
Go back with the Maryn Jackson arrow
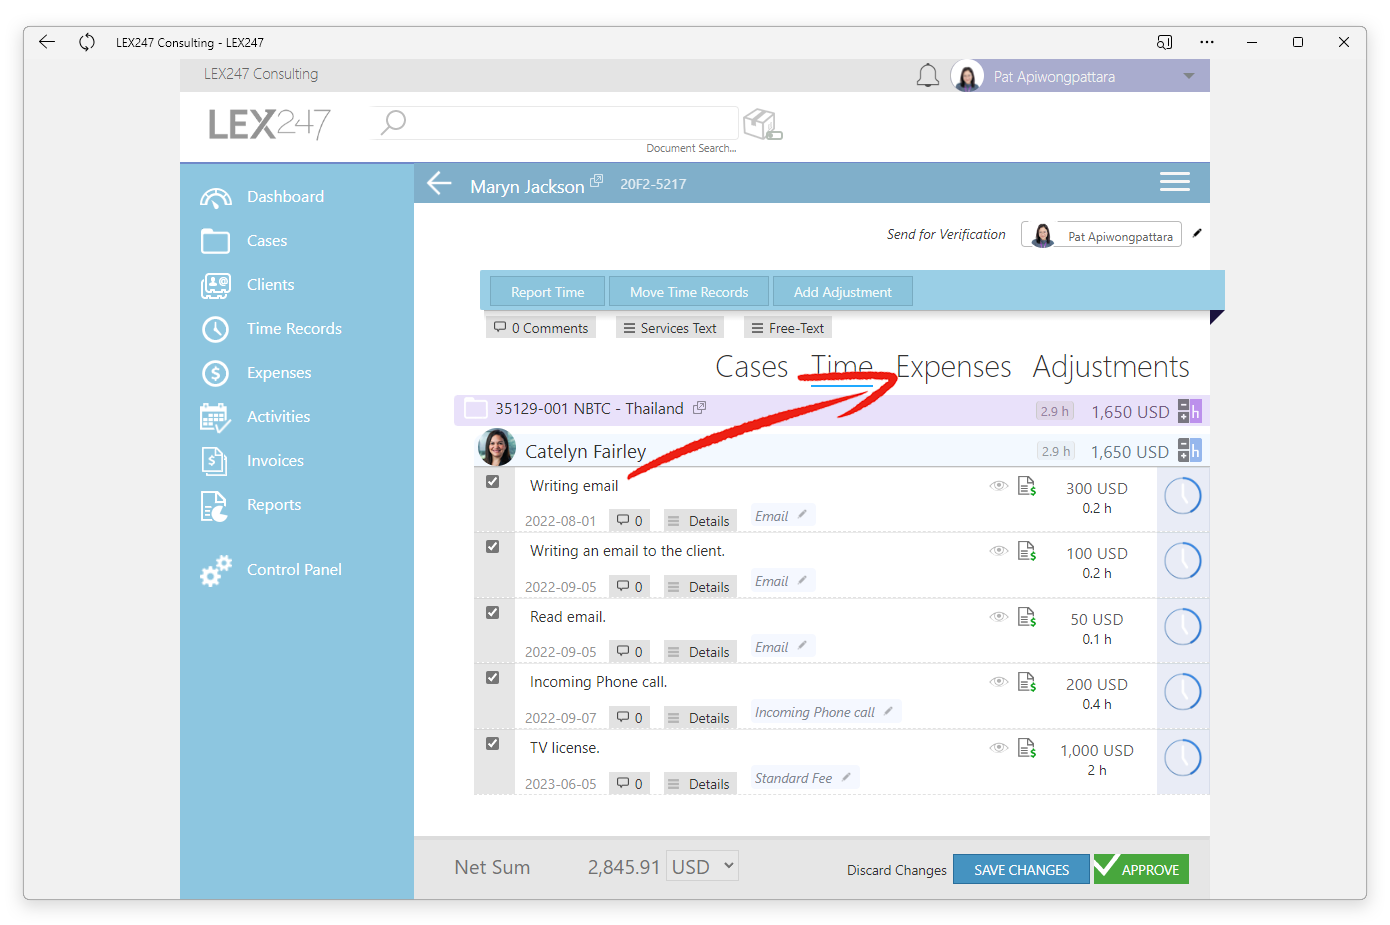439,183
